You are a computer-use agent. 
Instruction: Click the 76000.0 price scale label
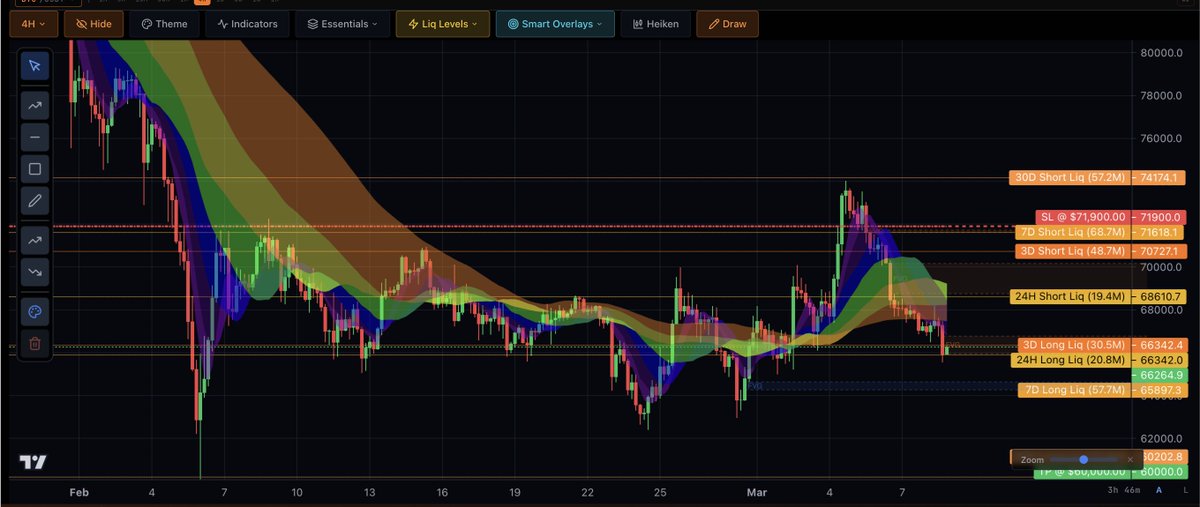1161,139
